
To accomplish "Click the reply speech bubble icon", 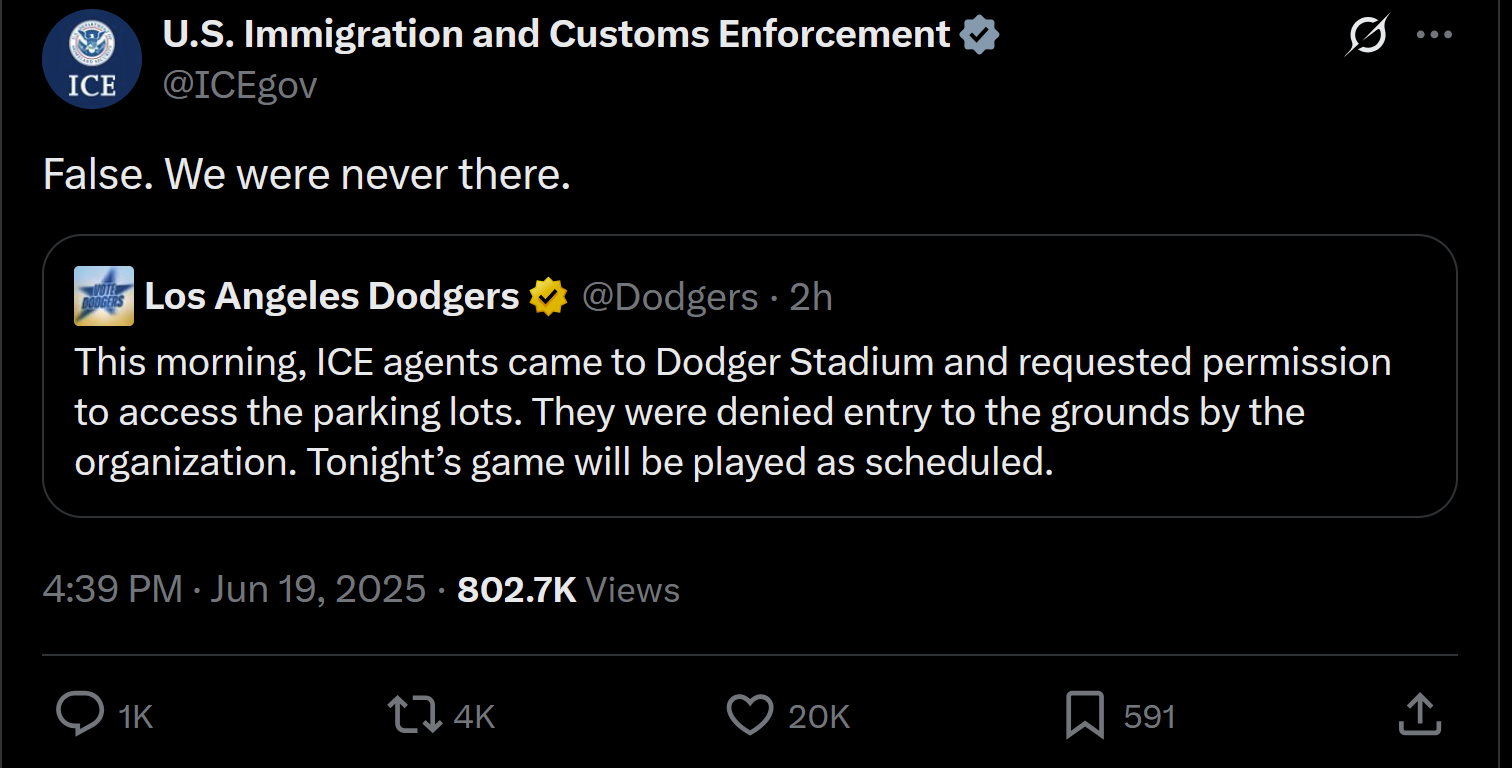I will (x=80, y=714).
